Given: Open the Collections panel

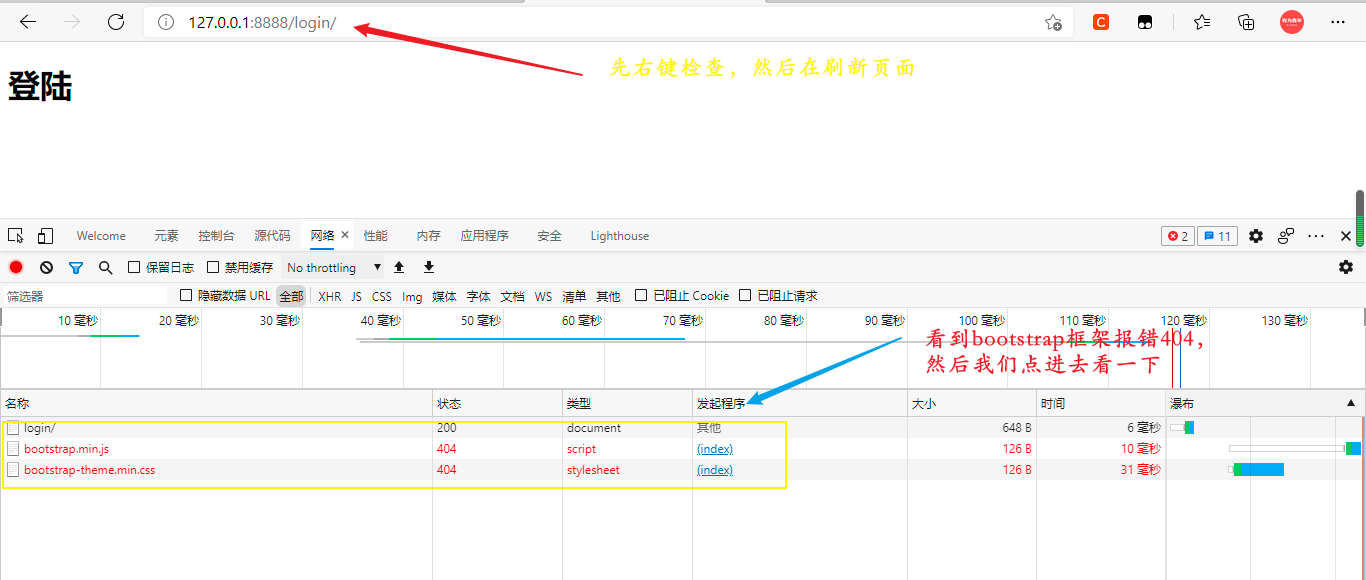Looking at the screenshot, I should (x=1246, y=22).
